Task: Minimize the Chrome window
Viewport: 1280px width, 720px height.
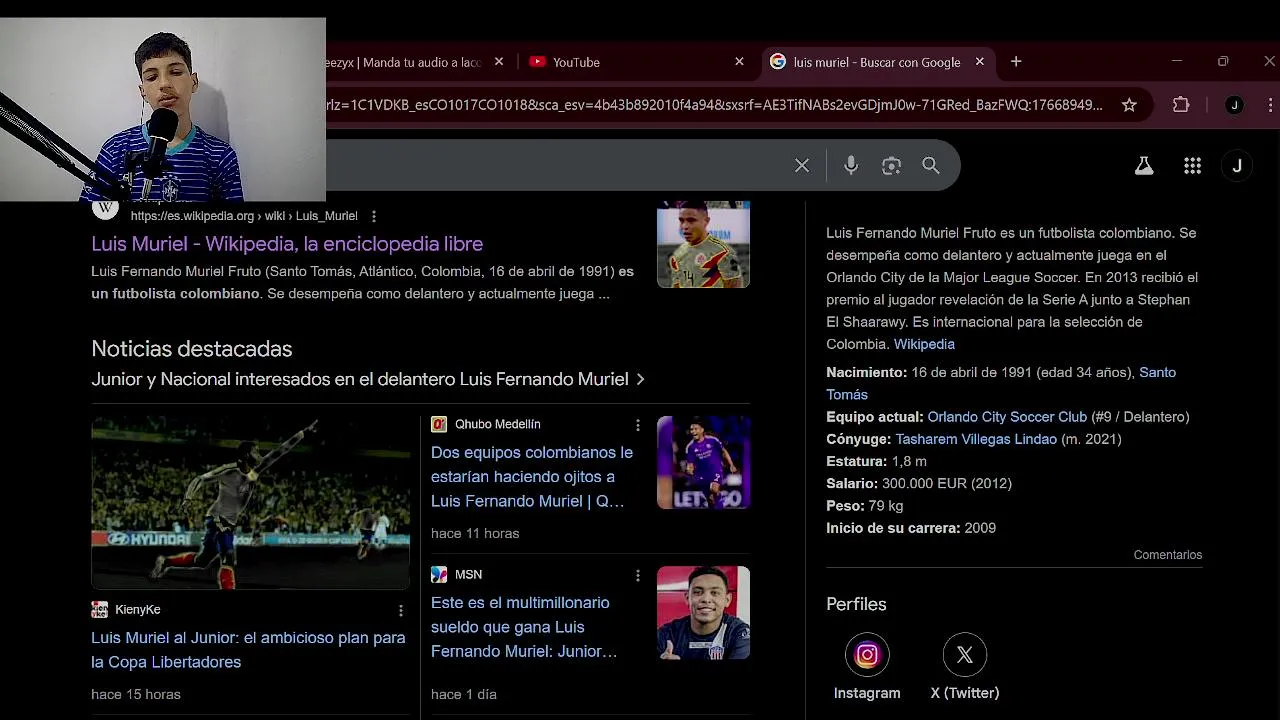Action: click(x=1177, y=61)
